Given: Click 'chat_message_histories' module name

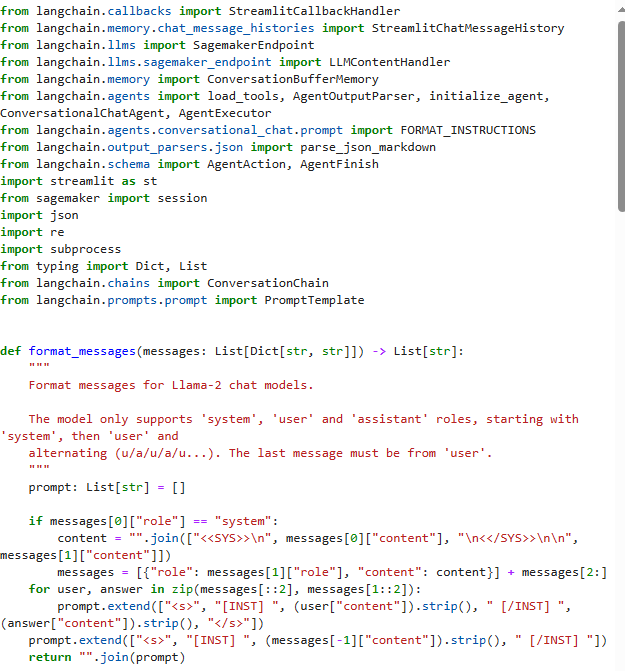Looking at the screenshot, I should pos(236,28).
